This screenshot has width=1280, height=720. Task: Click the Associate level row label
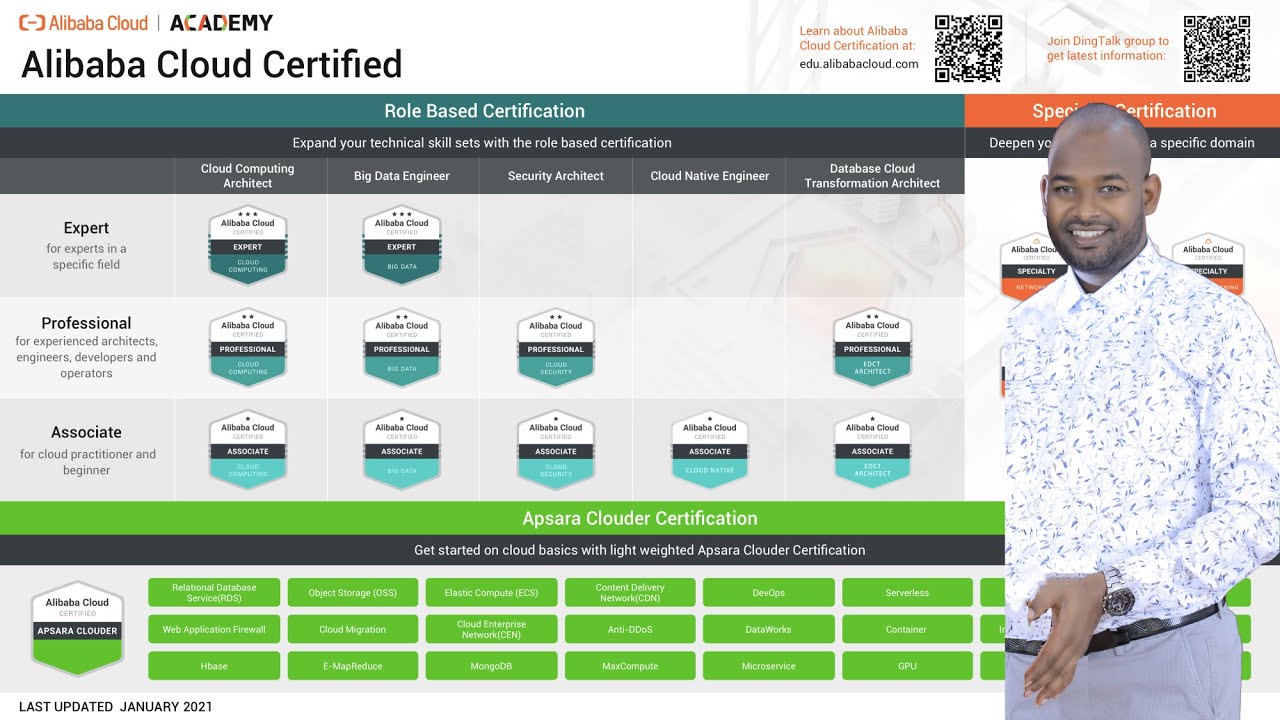[86, 432]
